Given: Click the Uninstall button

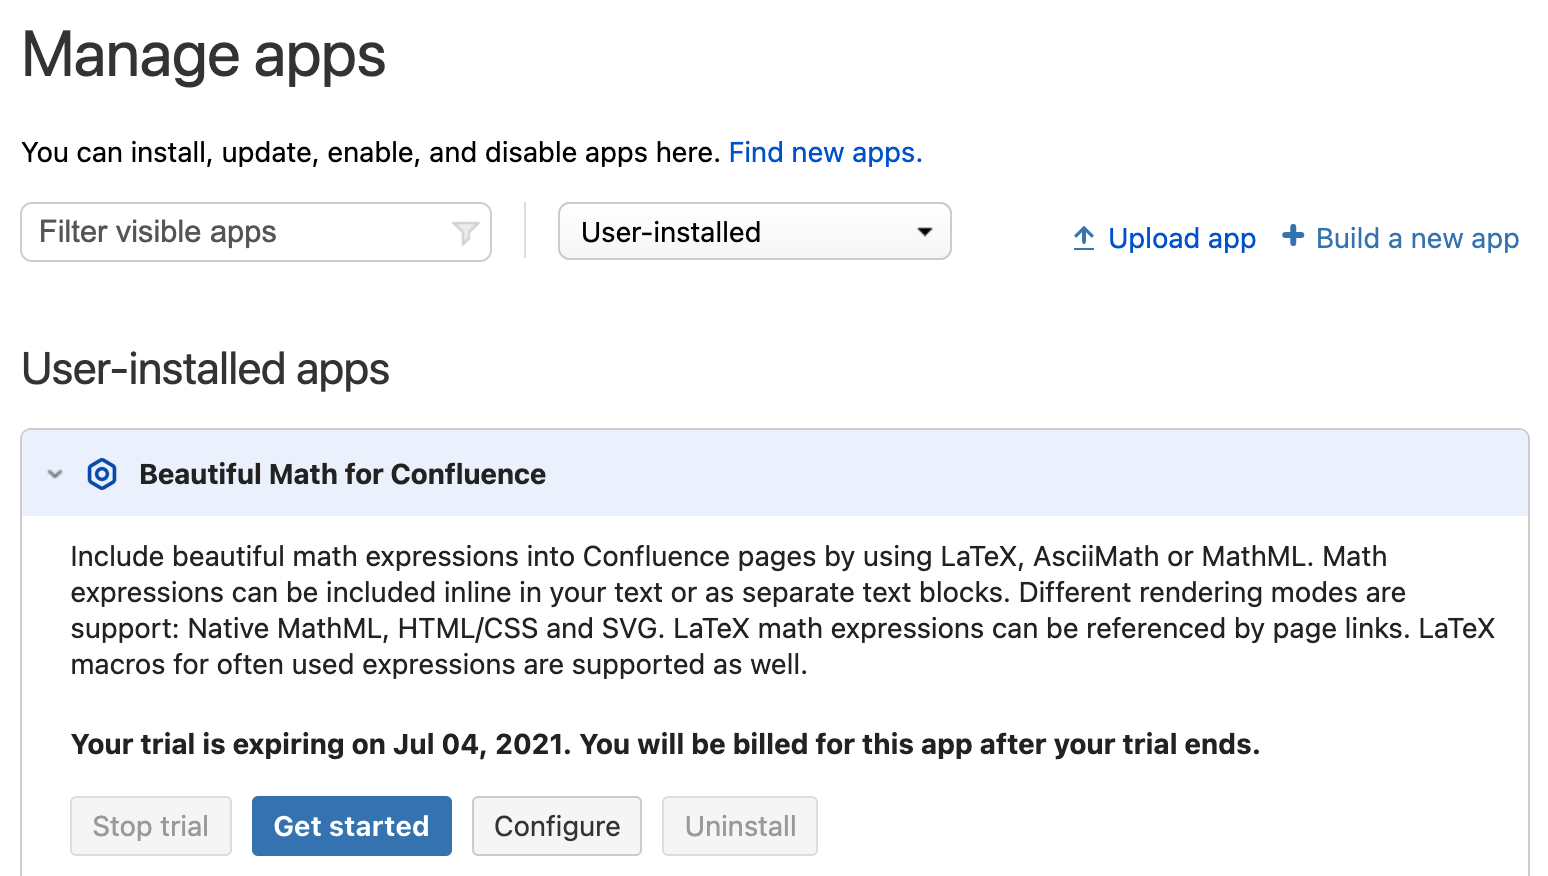Looking at the screenshot, I should [x=740, y=826].
